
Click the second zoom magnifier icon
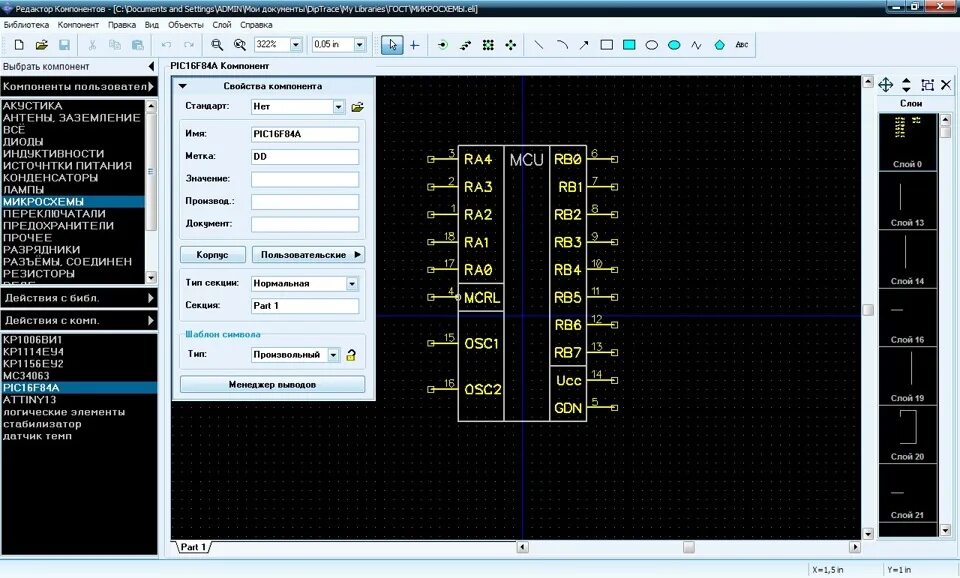point(240,45)
